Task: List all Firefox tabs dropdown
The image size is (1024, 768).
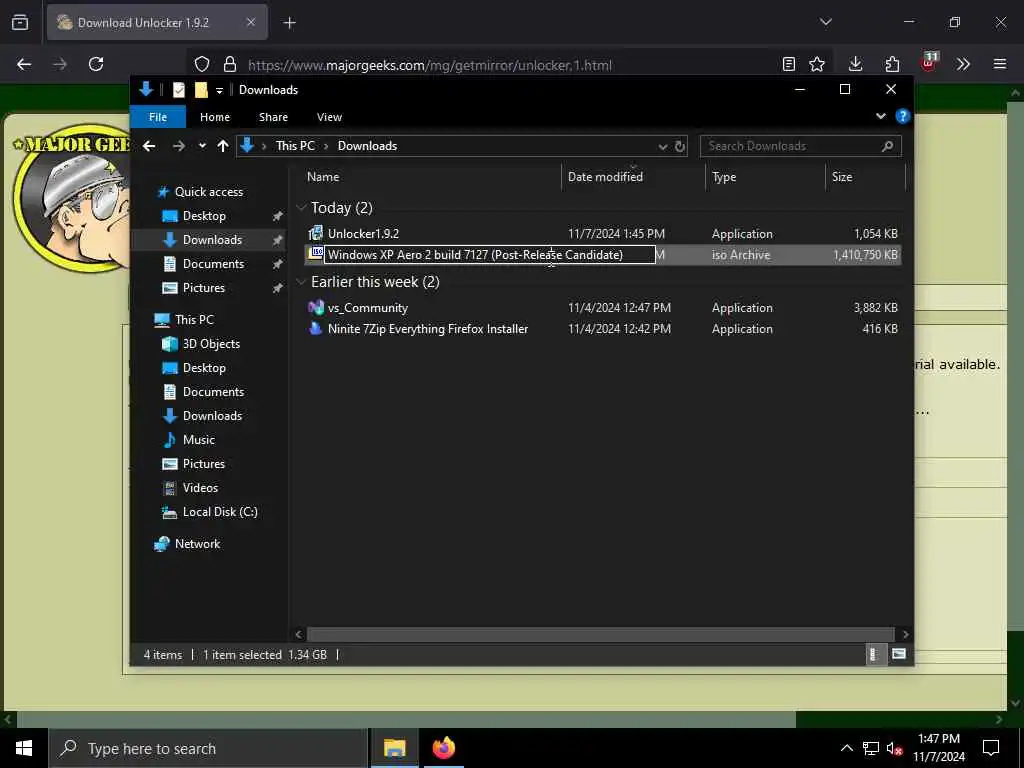Action: (x=826, y=22)
